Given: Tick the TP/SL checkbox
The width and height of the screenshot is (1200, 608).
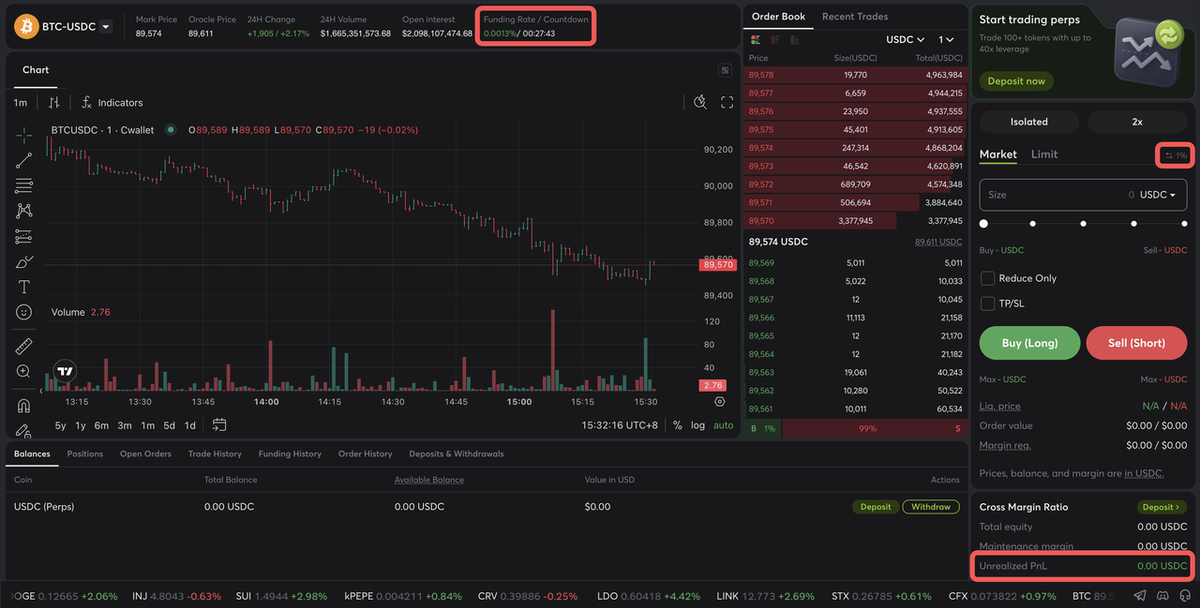Looking at the screenshot, I should (988, 303).
